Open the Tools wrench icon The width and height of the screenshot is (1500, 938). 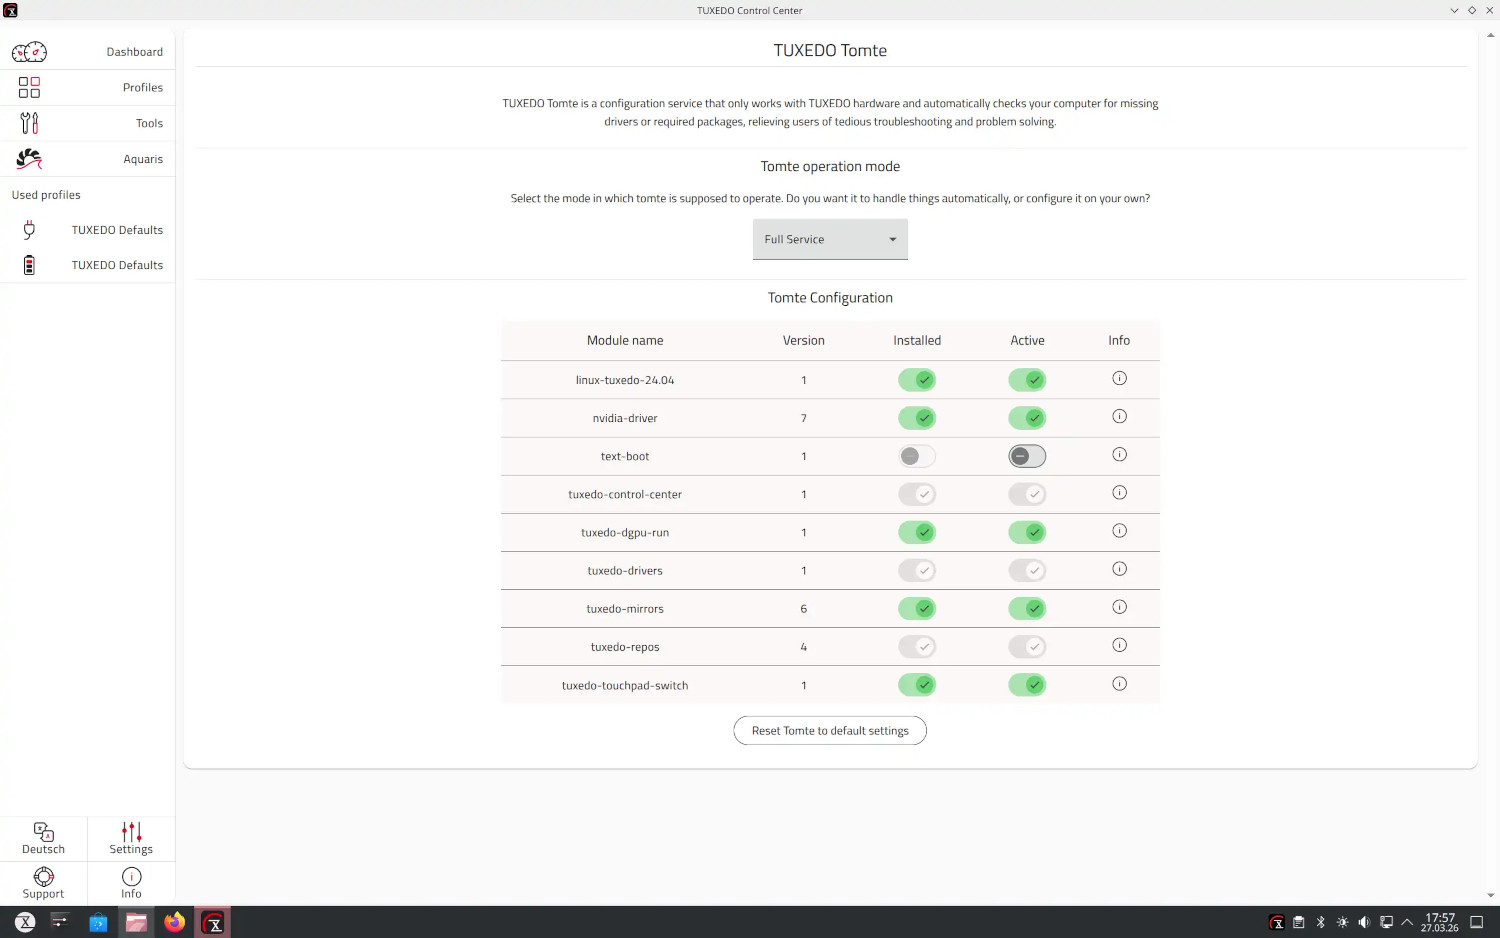click(x=29, y=123)
